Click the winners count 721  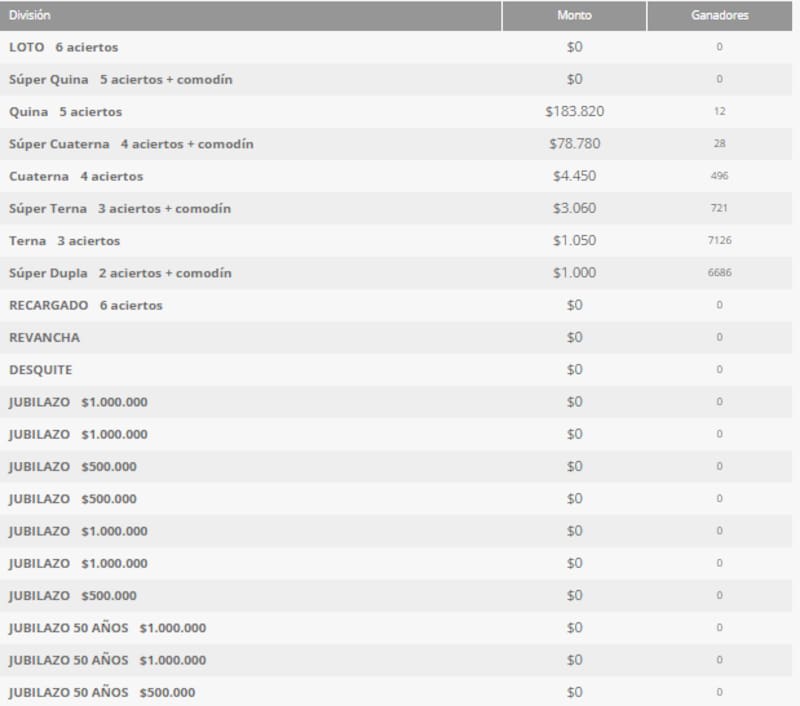(x=719, y=208)
